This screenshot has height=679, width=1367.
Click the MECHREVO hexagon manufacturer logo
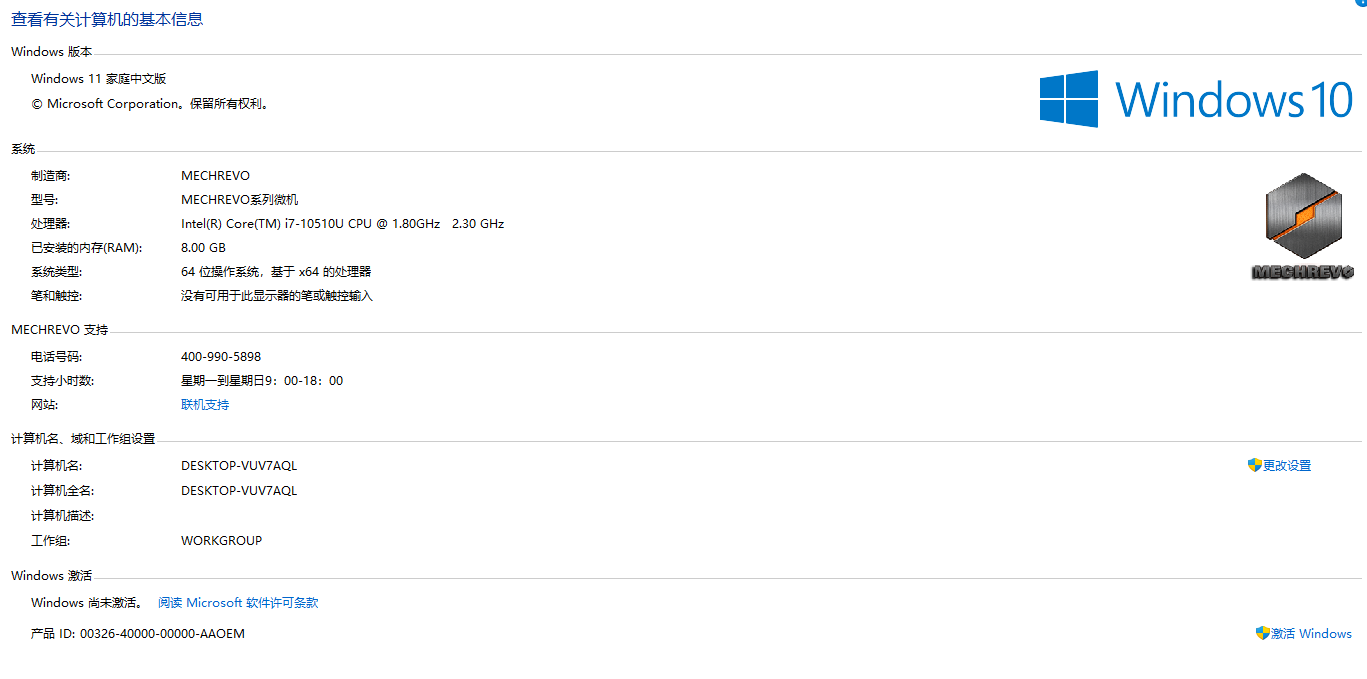pos(1302,226)
